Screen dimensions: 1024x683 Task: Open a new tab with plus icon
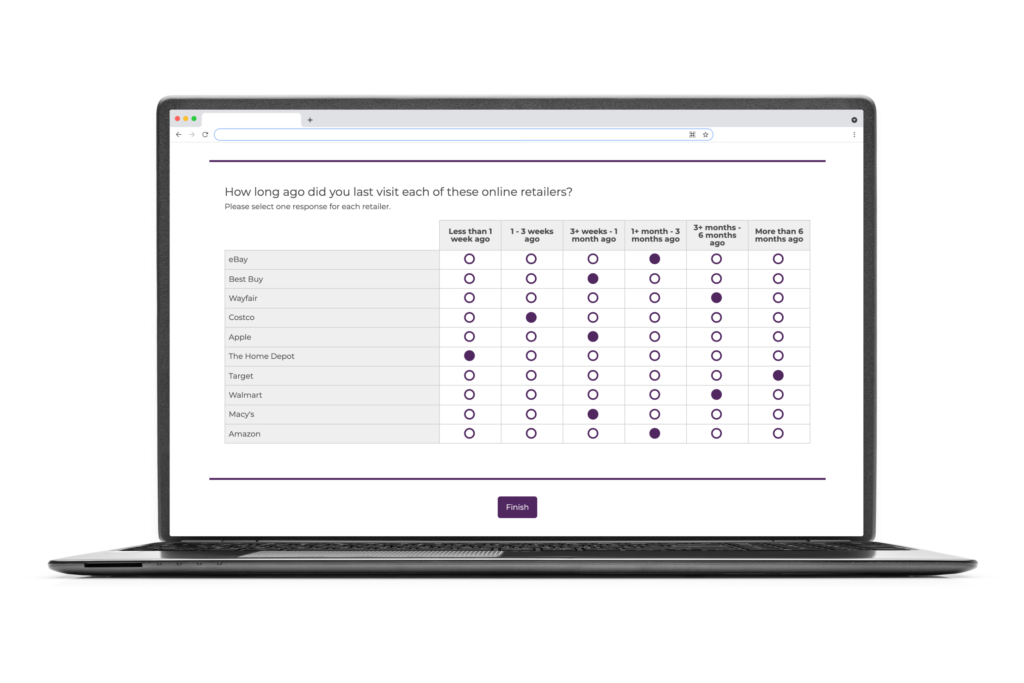click(310, 120)
